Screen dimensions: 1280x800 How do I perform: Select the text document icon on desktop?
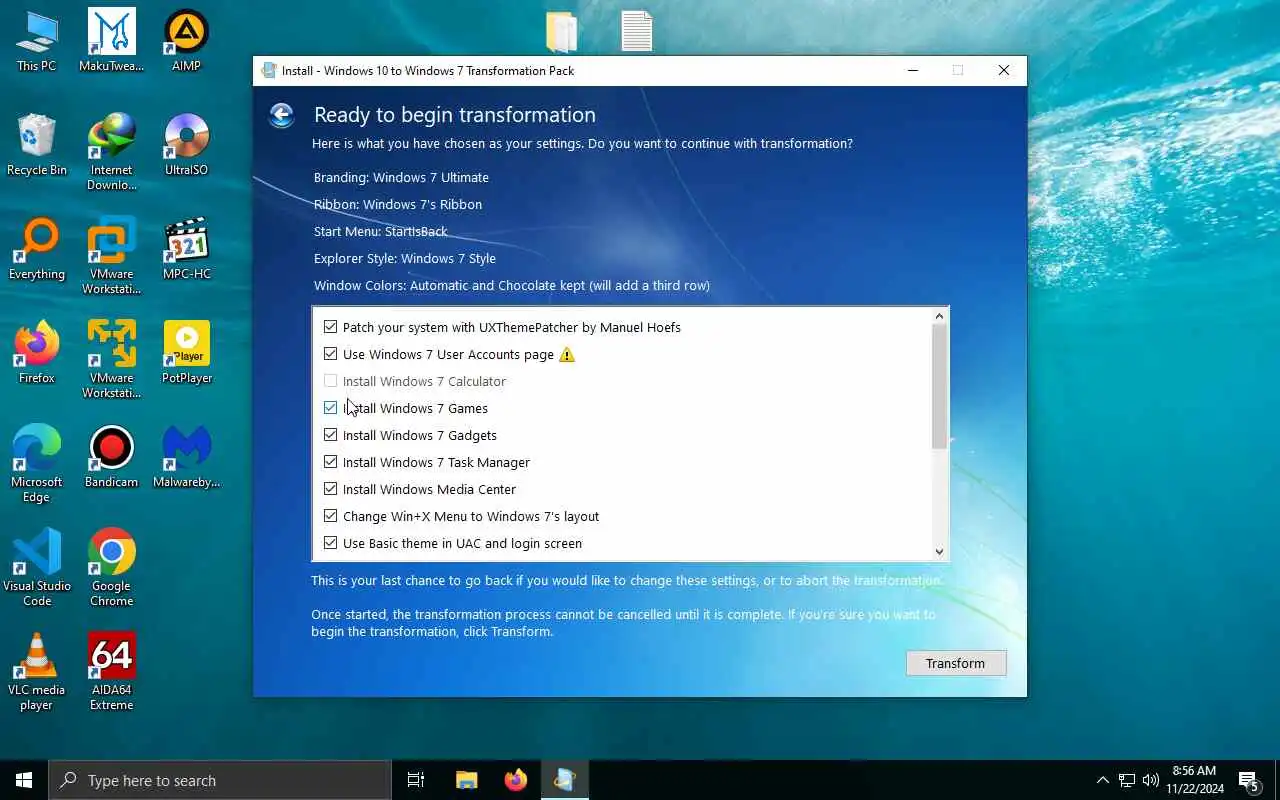point(637,31)
